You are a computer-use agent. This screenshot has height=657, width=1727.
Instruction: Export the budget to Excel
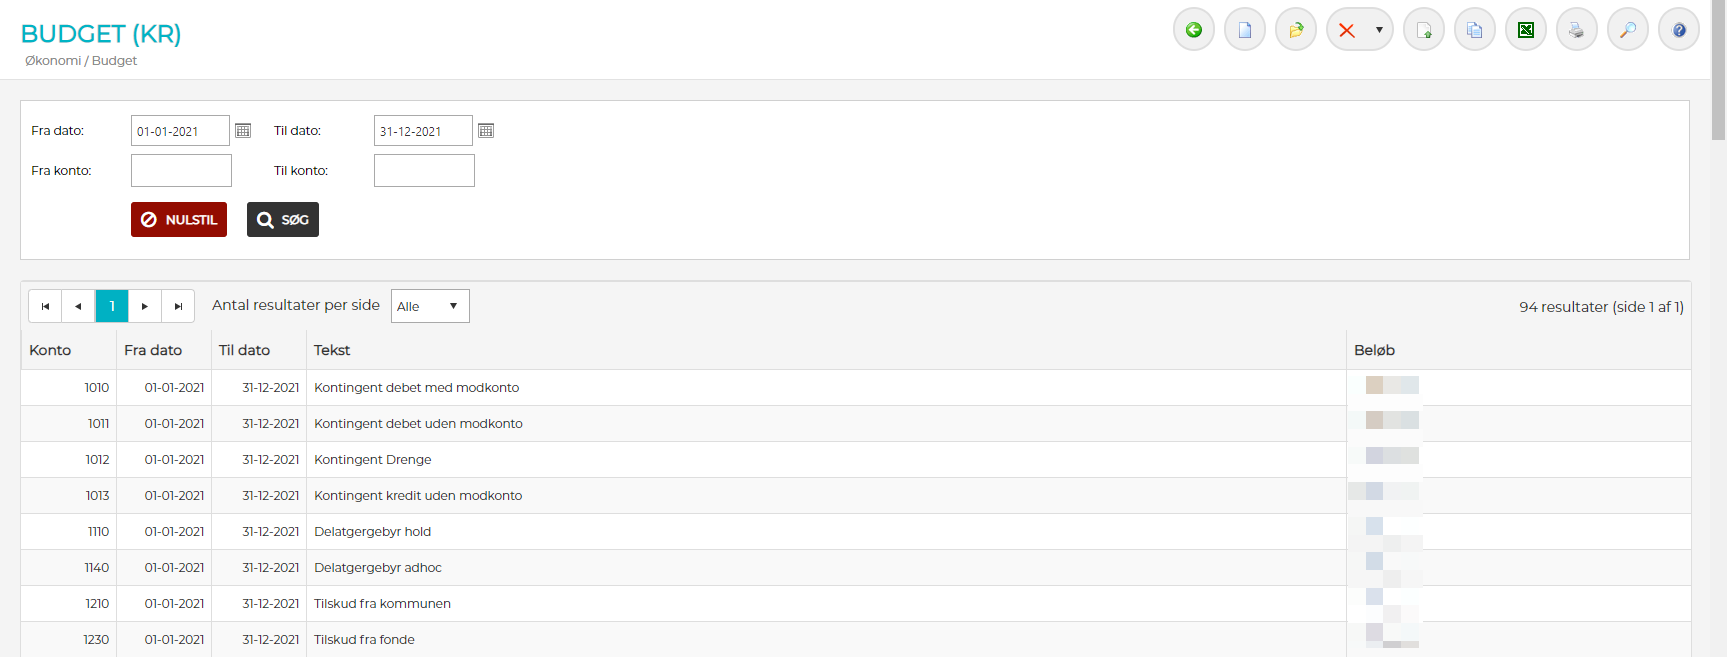[x=1525, y=30]
